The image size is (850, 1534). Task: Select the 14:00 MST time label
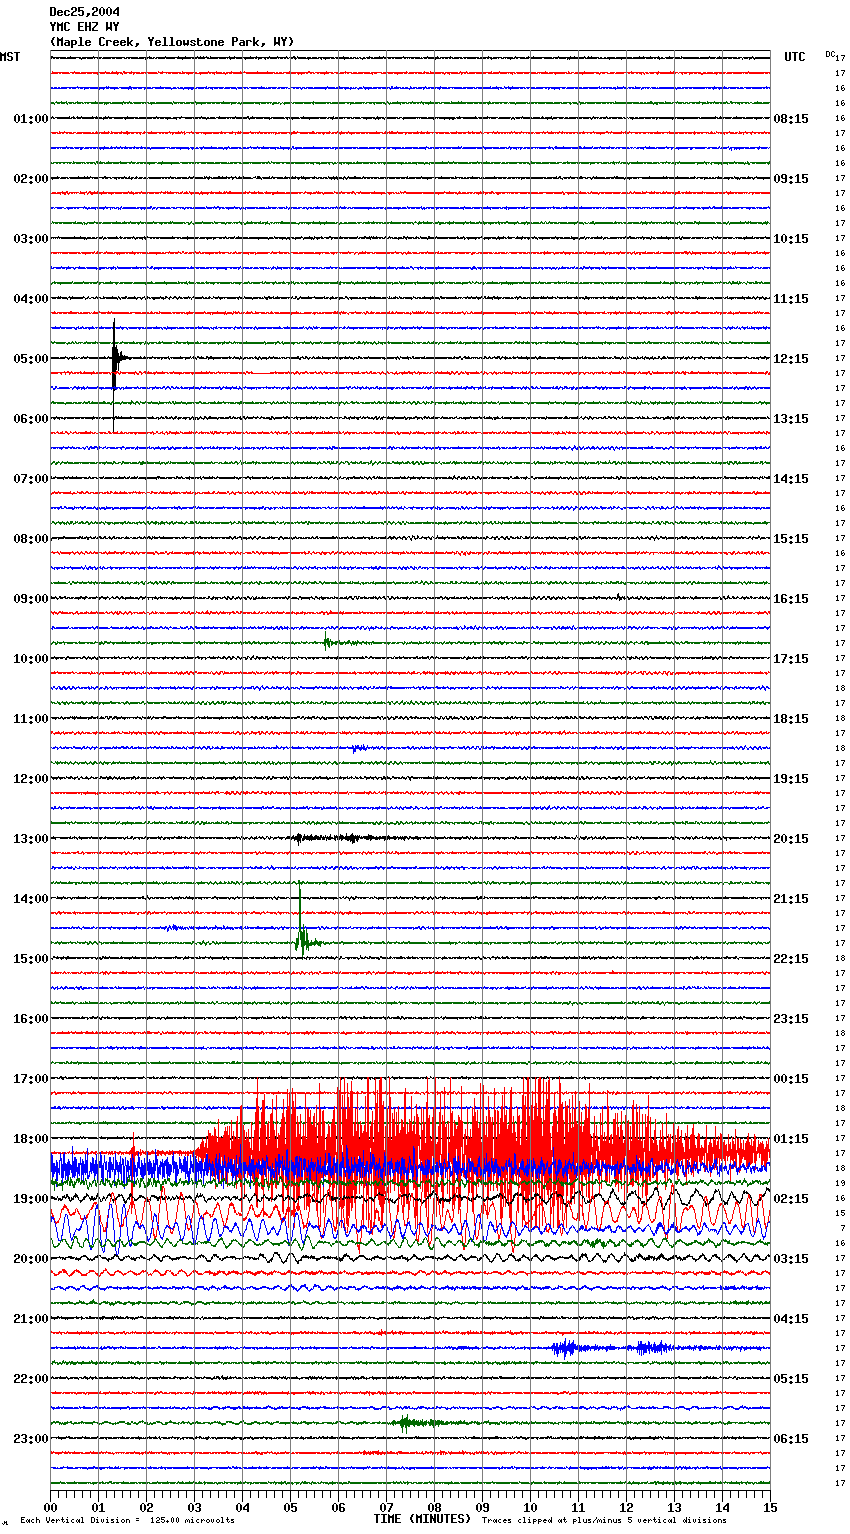tap(31, 899)
